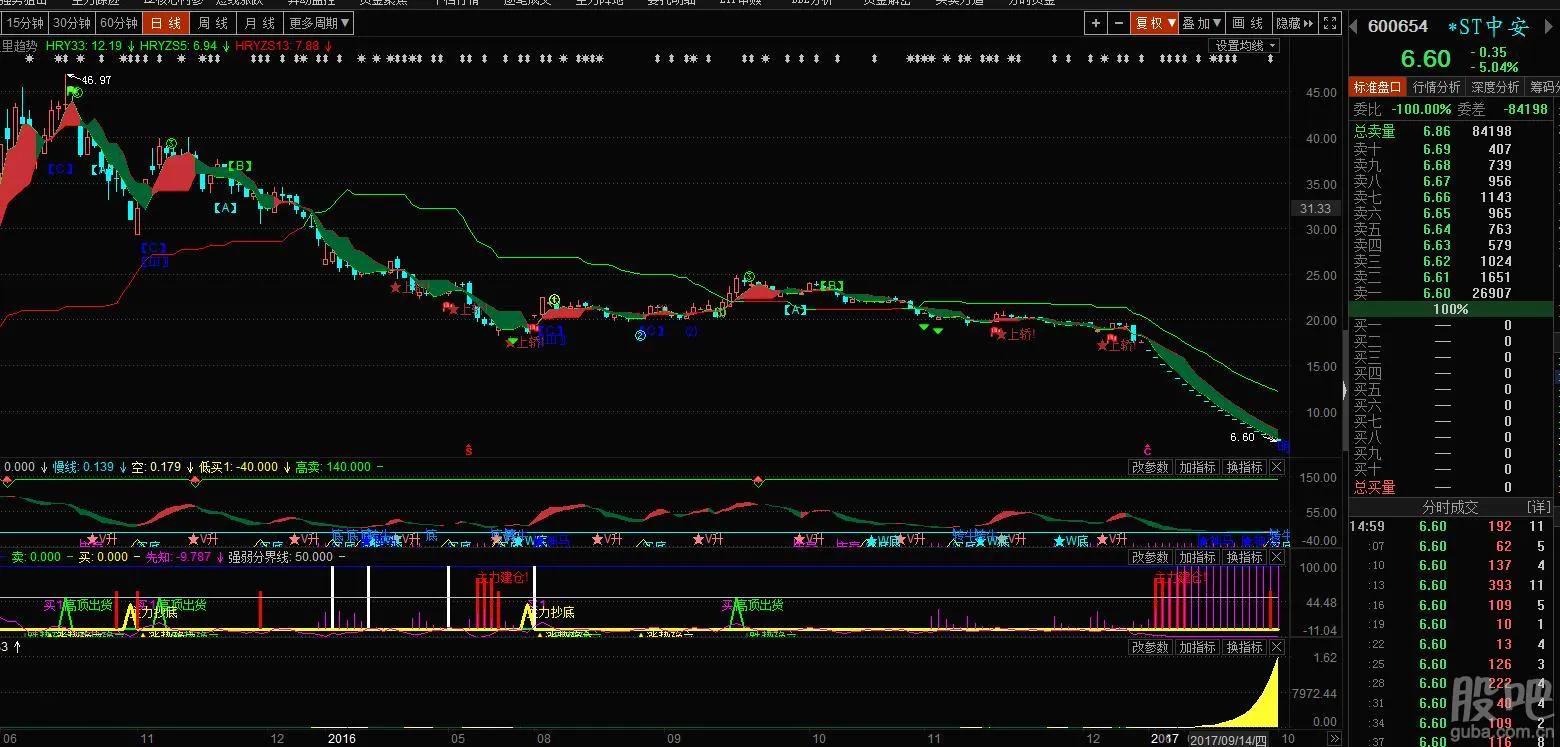Close the first indicator sub-panel
1560x747 pixels.
(1277, 467)
